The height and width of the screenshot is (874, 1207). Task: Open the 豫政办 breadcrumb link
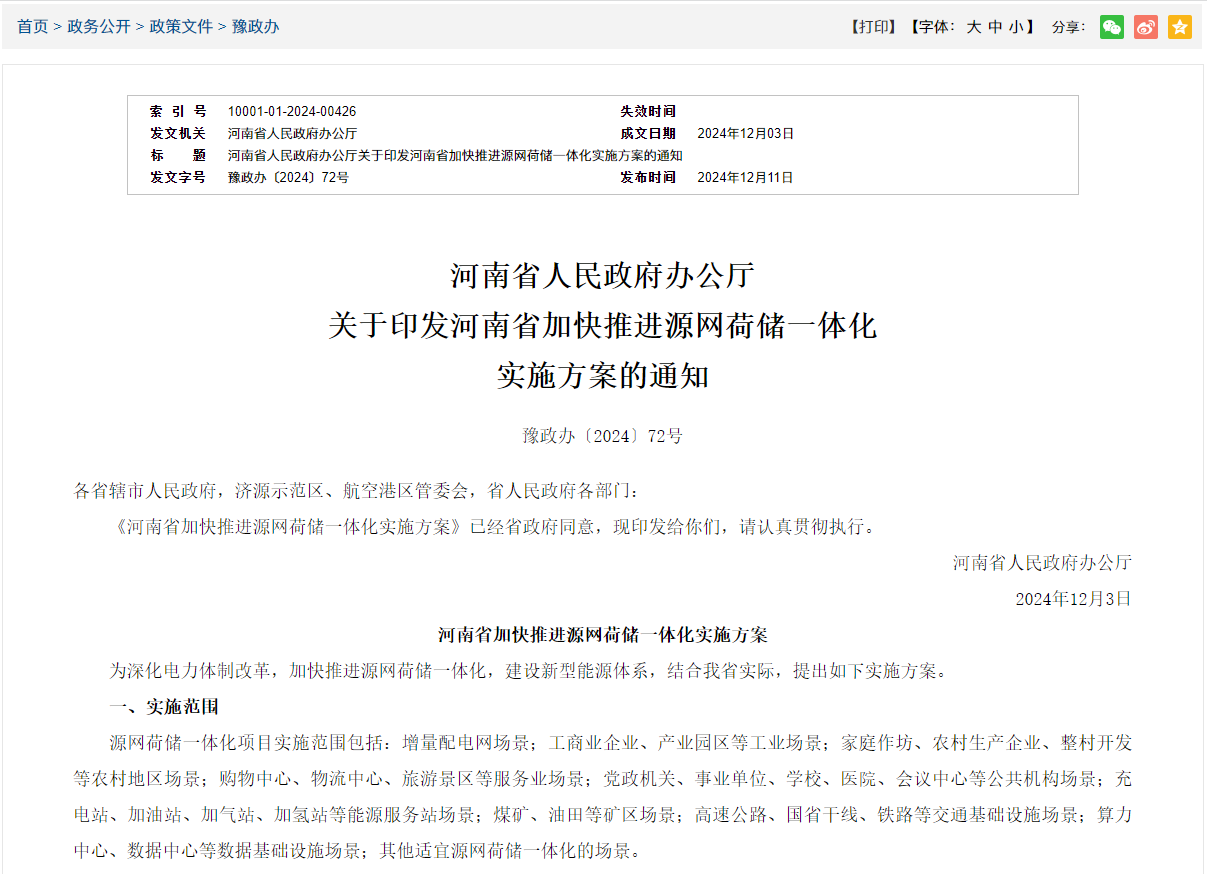point(256,27)
